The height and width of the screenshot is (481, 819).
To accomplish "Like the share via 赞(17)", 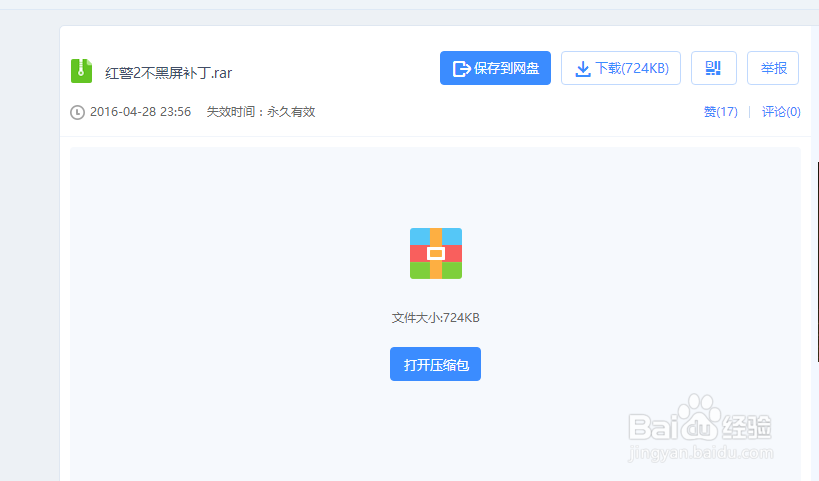I will pos(720,112).
